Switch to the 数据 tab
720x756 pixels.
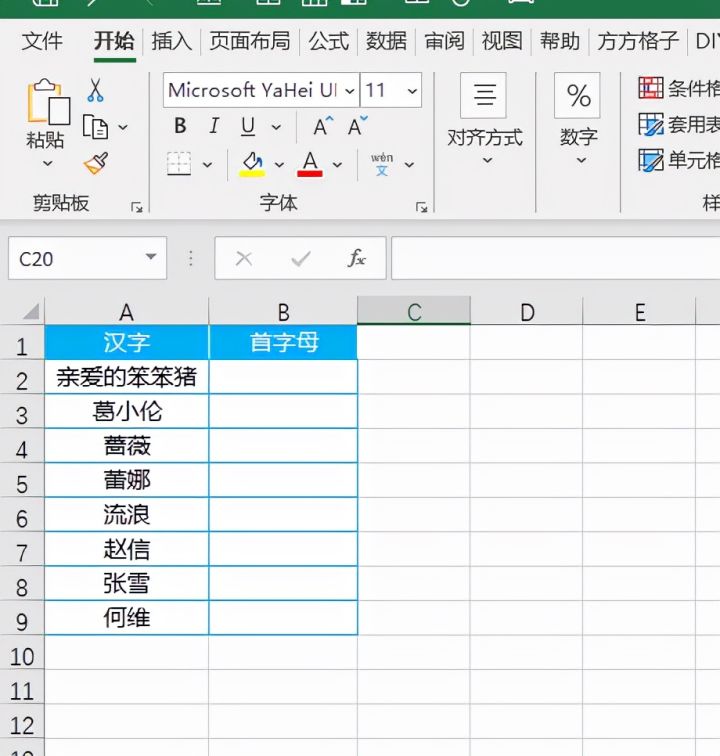coord(386,40)
